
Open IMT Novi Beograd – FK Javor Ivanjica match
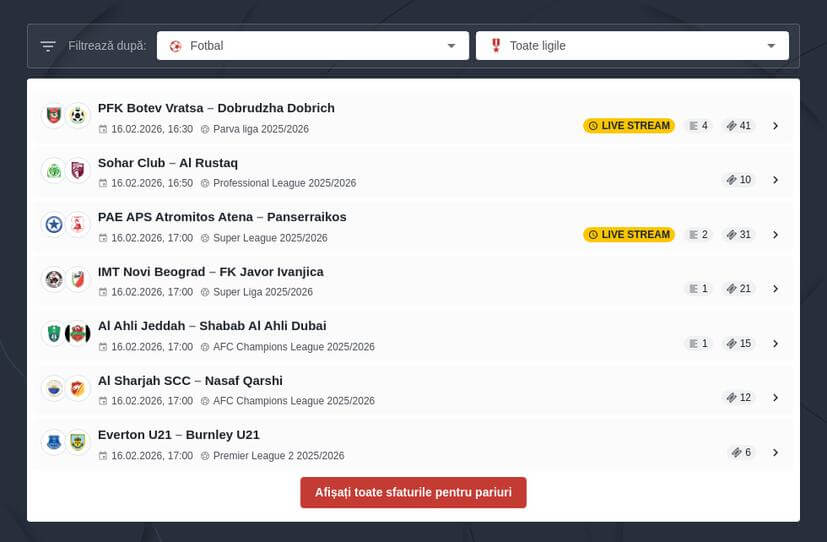pyautogui.click(x=210, y=271)
